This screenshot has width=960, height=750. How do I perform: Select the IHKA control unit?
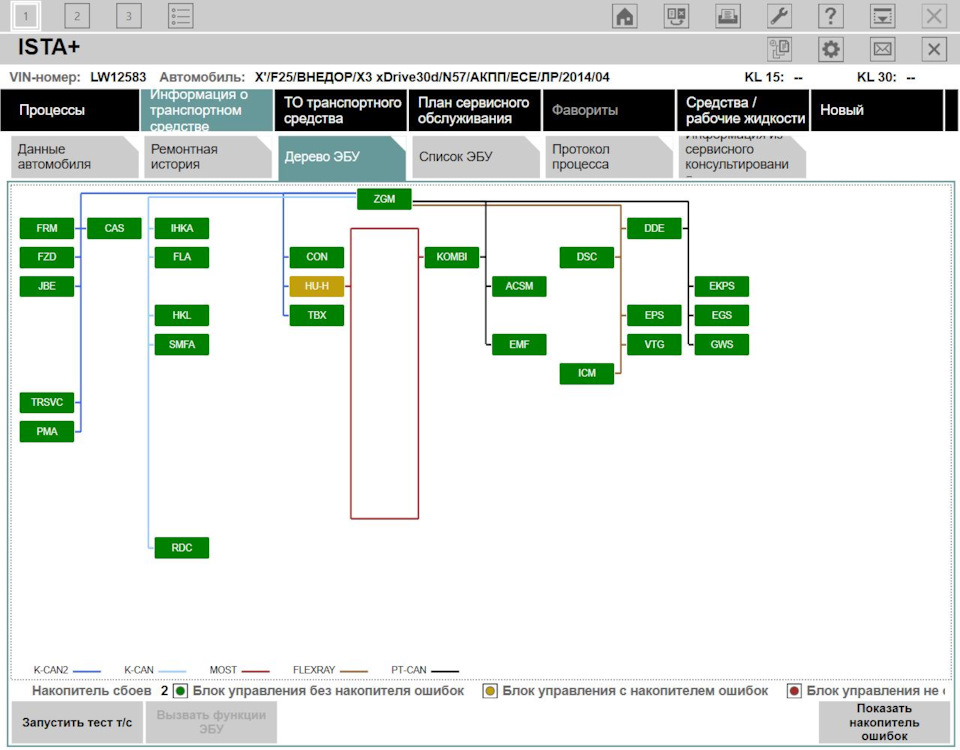[x=182, y=228]
